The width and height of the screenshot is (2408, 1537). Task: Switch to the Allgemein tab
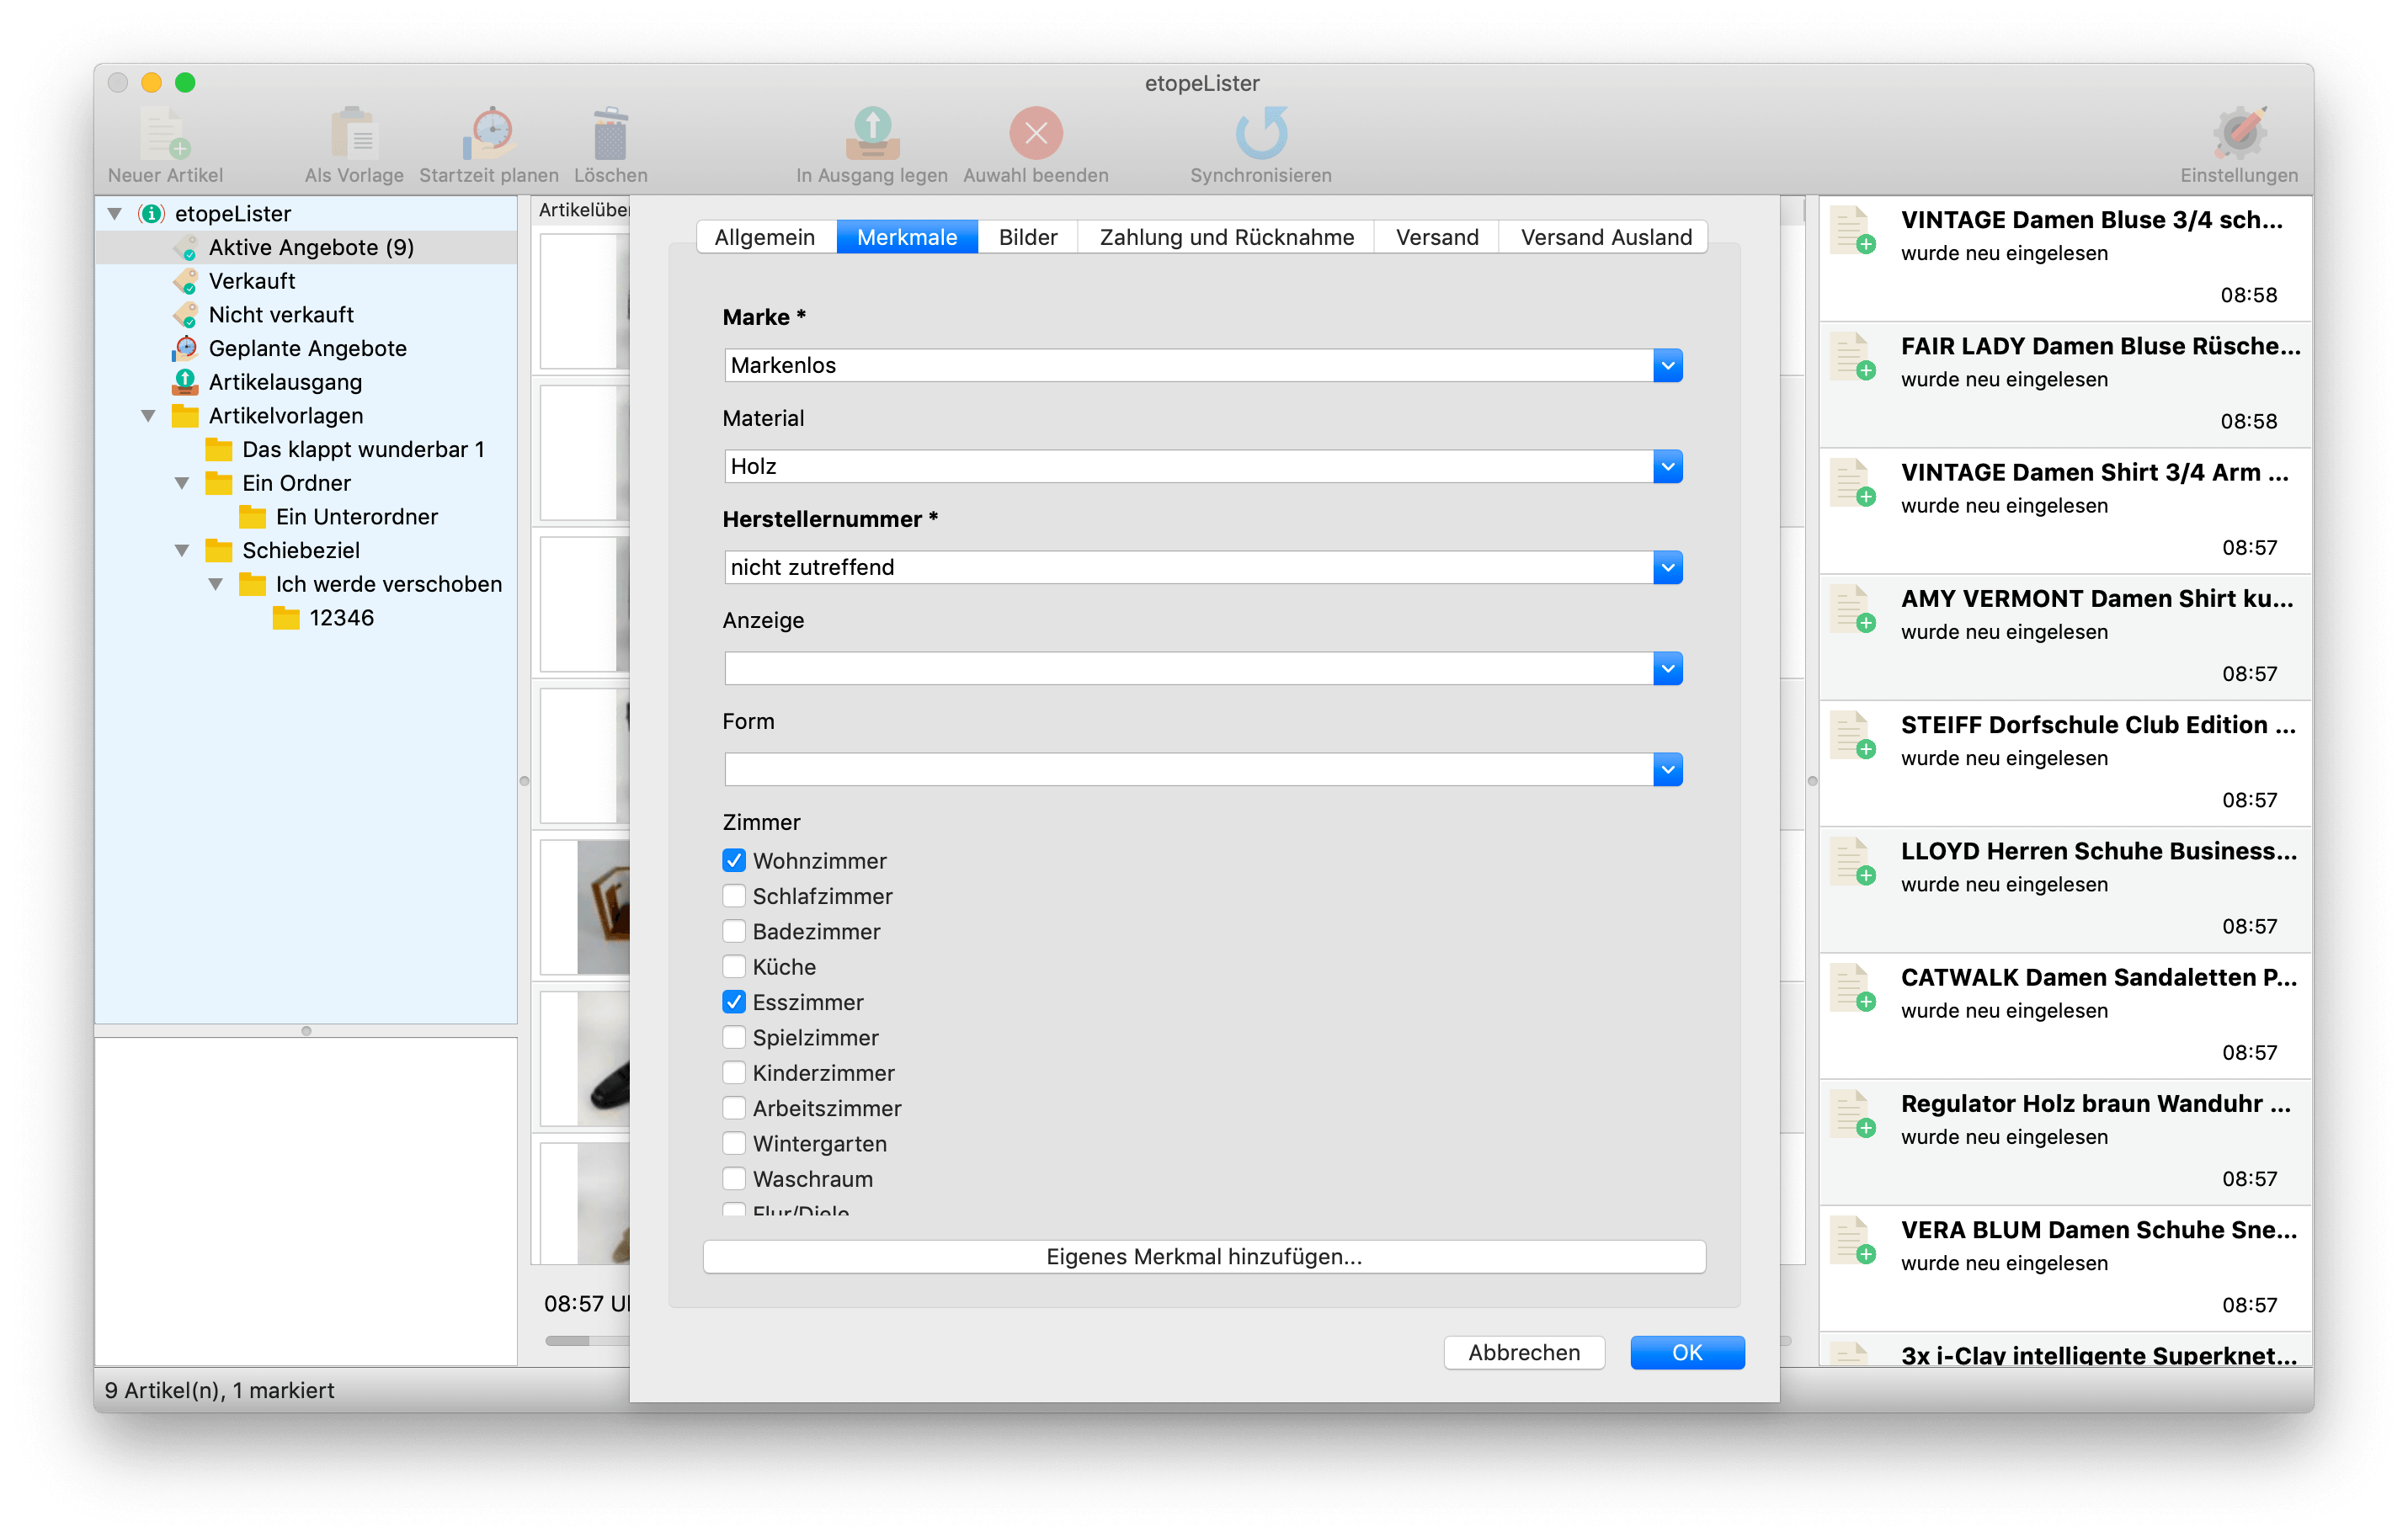(x=766, y=238)
